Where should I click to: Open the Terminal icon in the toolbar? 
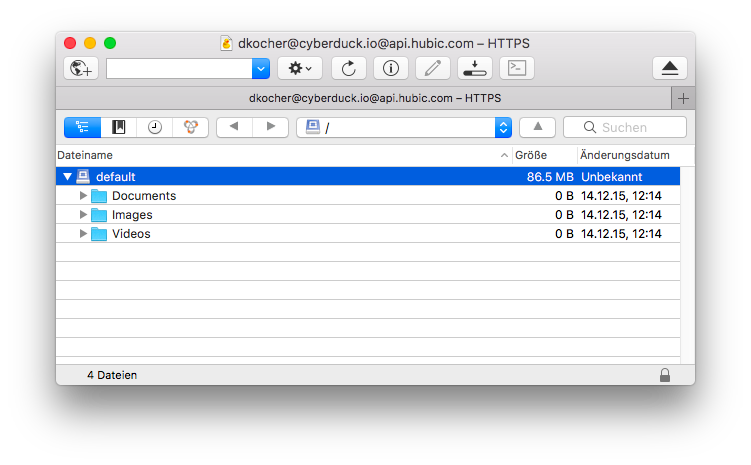517,68
